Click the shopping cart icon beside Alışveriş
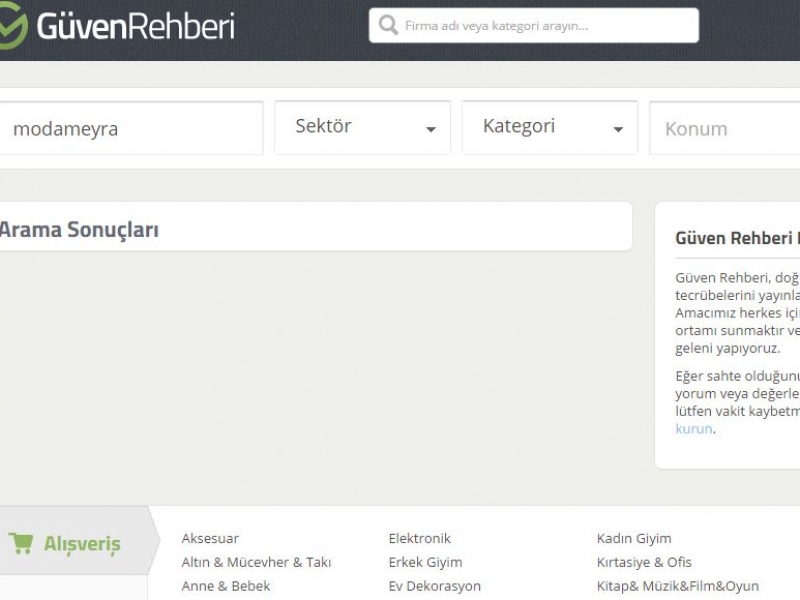The height and width of the screenshot is (600, 800). [21, 543]
